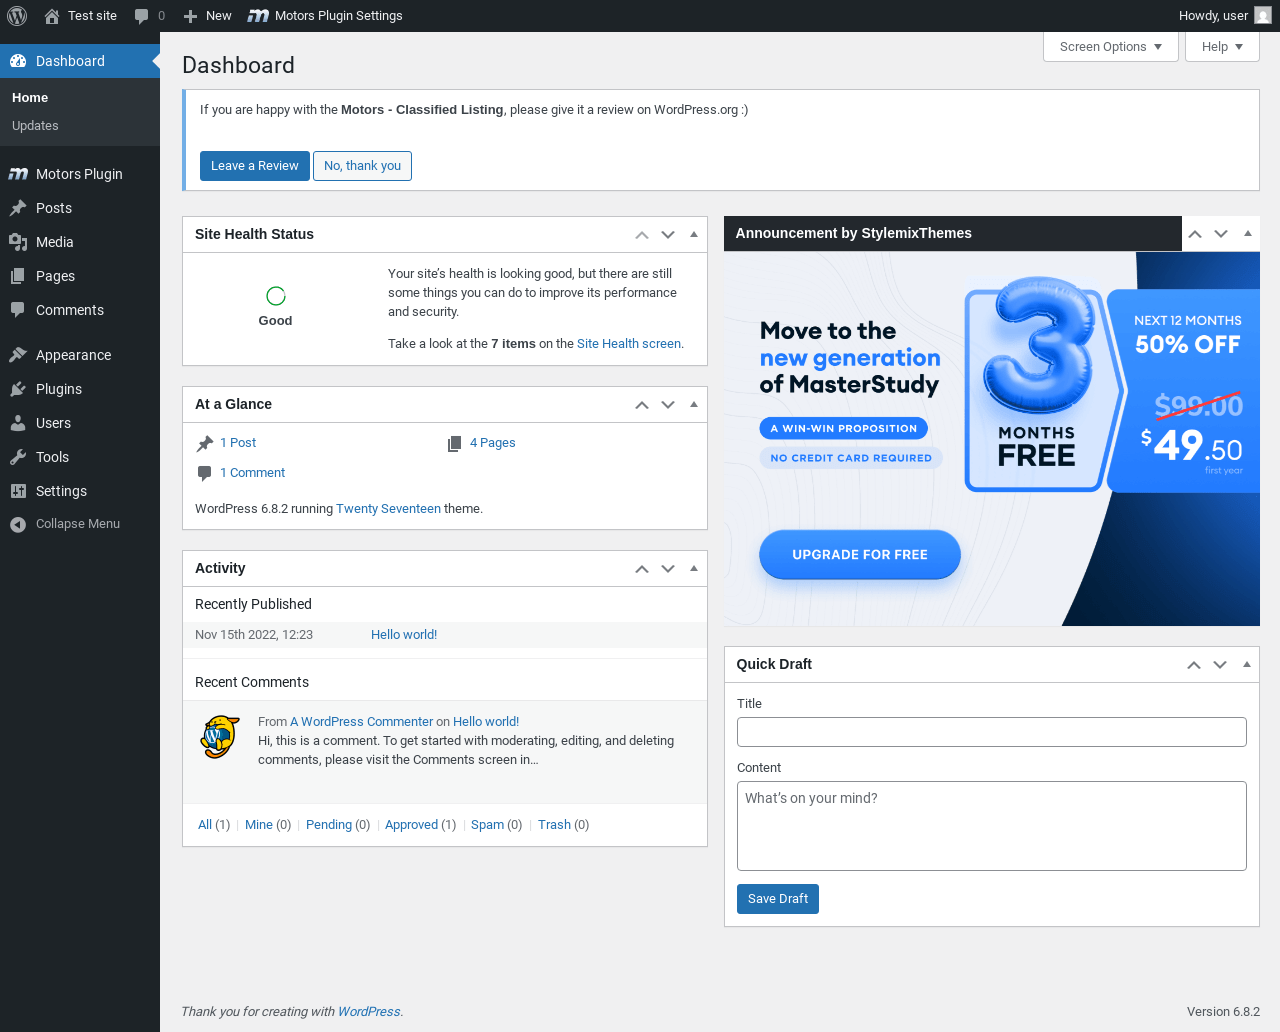This screenshot has height=1032, width=1280.
Task: Click the plus New icon in admin bar
Action: point(190,16)
